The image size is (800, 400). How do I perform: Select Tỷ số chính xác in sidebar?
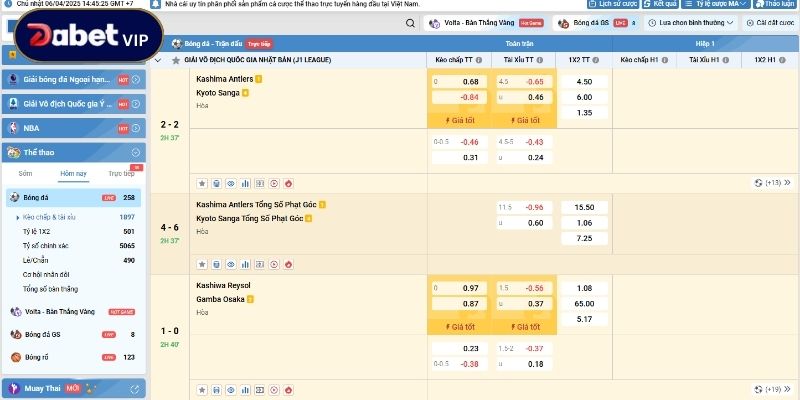45,246
